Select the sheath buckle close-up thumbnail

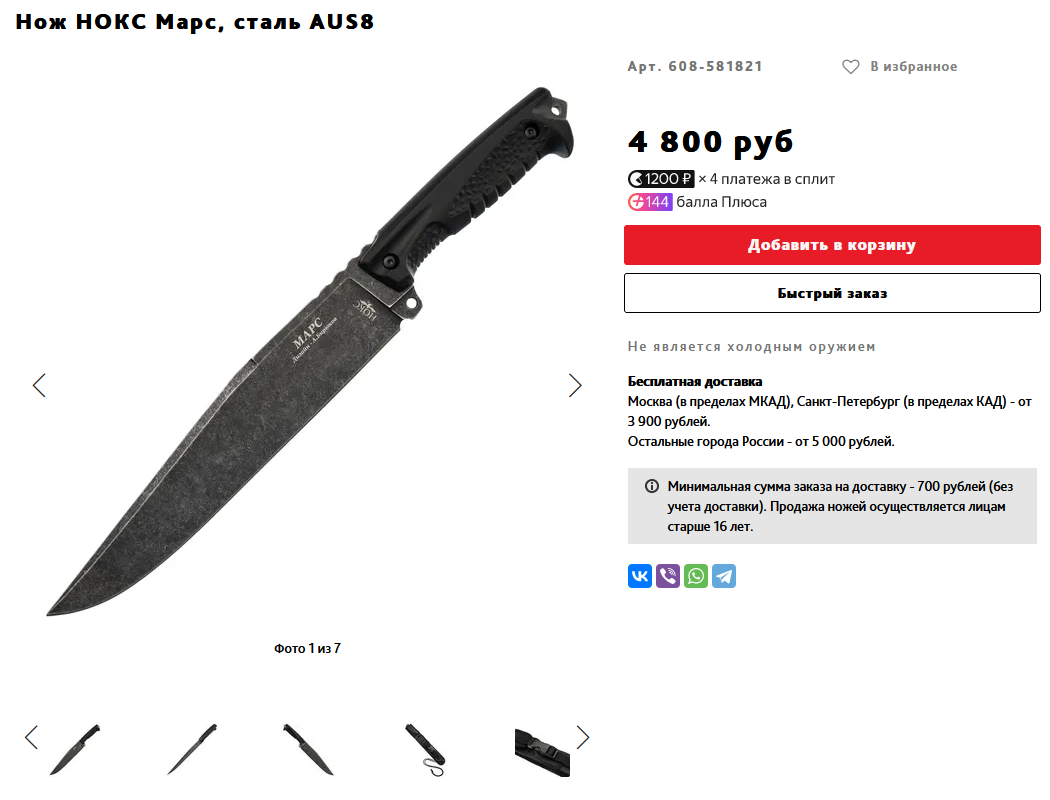542,752
